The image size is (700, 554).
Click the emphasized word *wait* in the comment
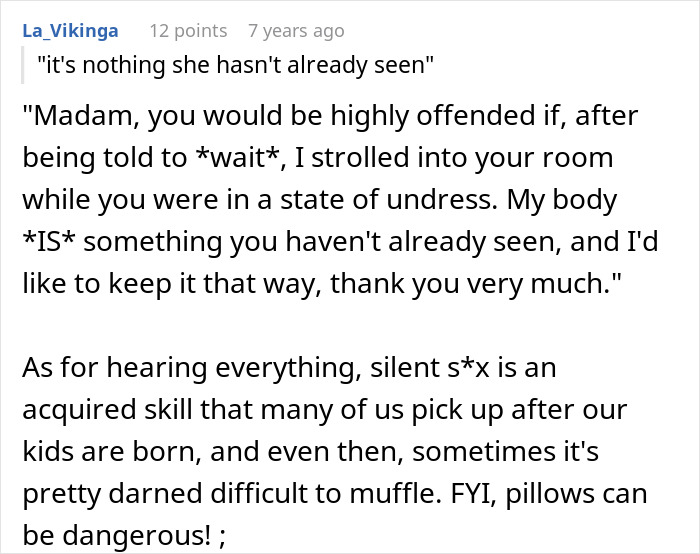[x=238, y=158]
